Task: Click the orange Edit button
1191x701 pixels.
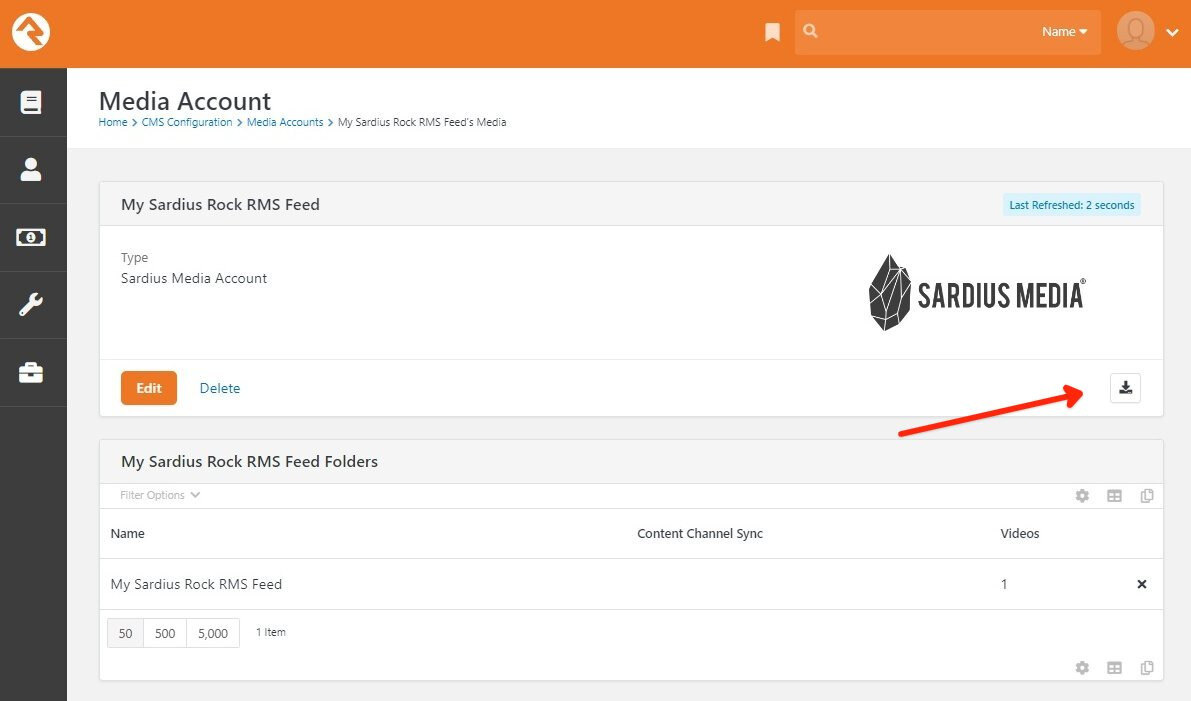Action: coord(149,388)
